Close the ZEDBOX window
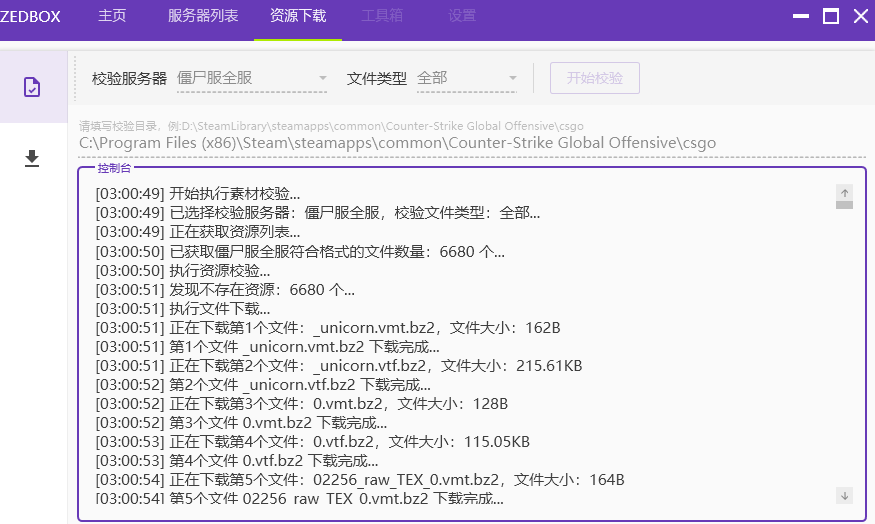Viewport: 875px width, 524px height. 861,16
